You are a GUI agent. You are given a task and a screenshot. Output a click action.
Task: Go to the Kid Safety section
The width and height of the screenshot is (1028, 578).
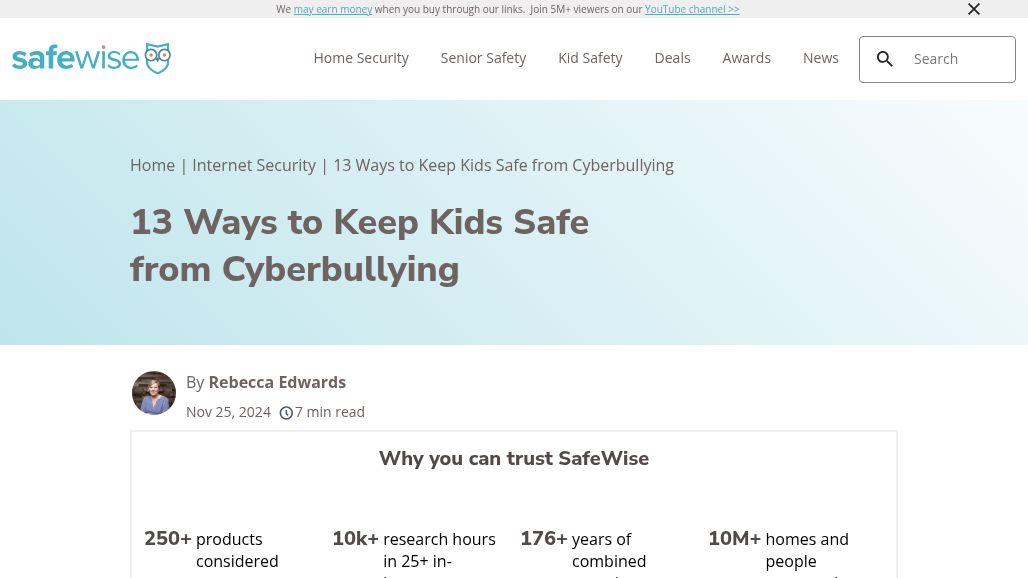(590, 58)
